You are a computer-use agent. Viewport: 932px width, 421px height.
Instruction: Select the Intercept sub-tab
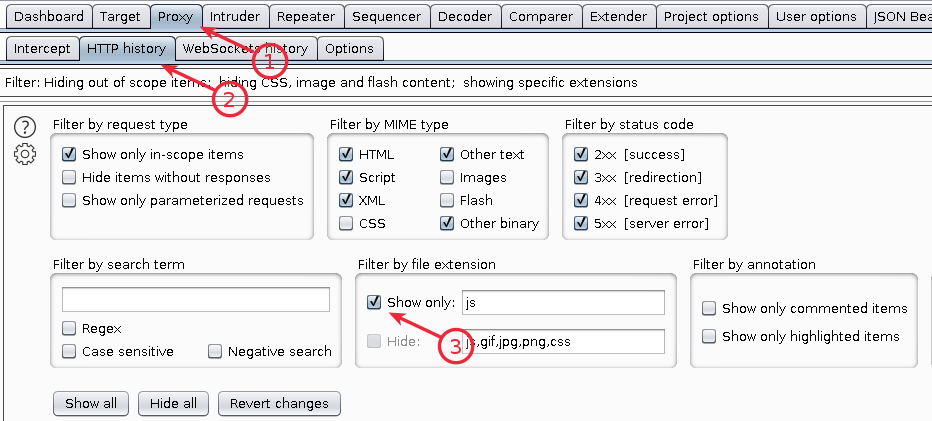point(43,49)
